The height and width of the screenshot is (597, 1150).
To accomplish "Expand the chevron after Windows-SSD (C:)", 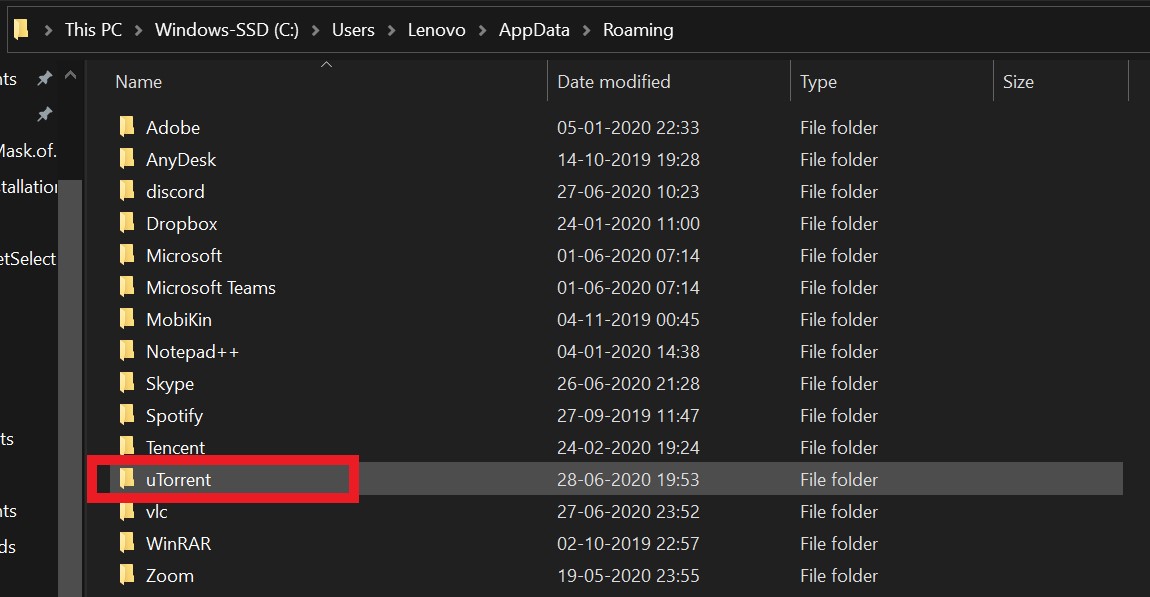I will (x=315, y=30).
